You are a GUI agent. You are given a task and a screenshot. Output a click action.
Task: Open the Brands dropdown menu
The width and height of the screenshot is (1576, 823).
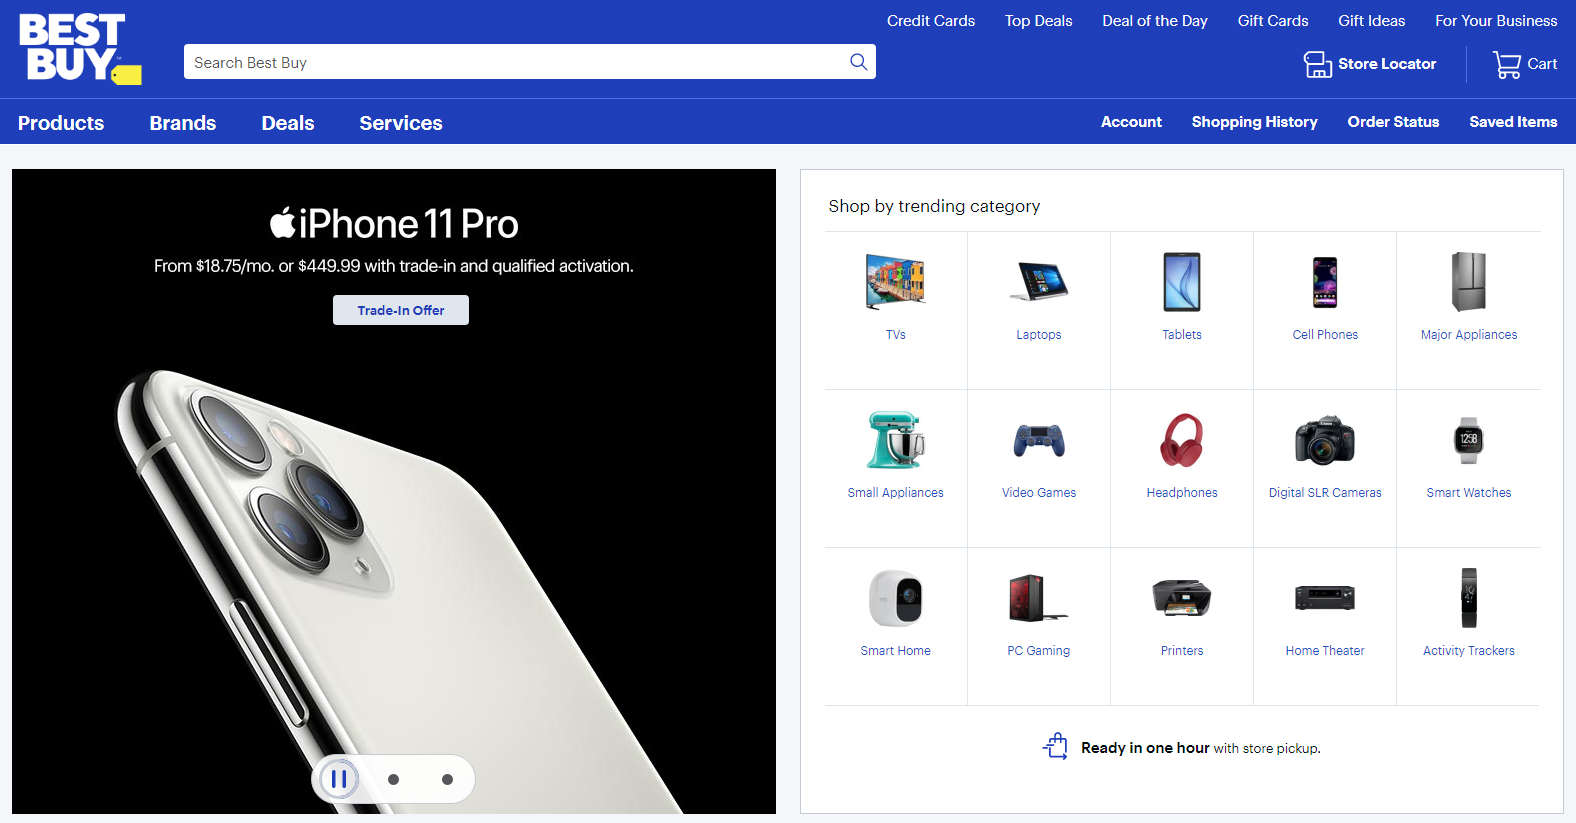point(183,123)
